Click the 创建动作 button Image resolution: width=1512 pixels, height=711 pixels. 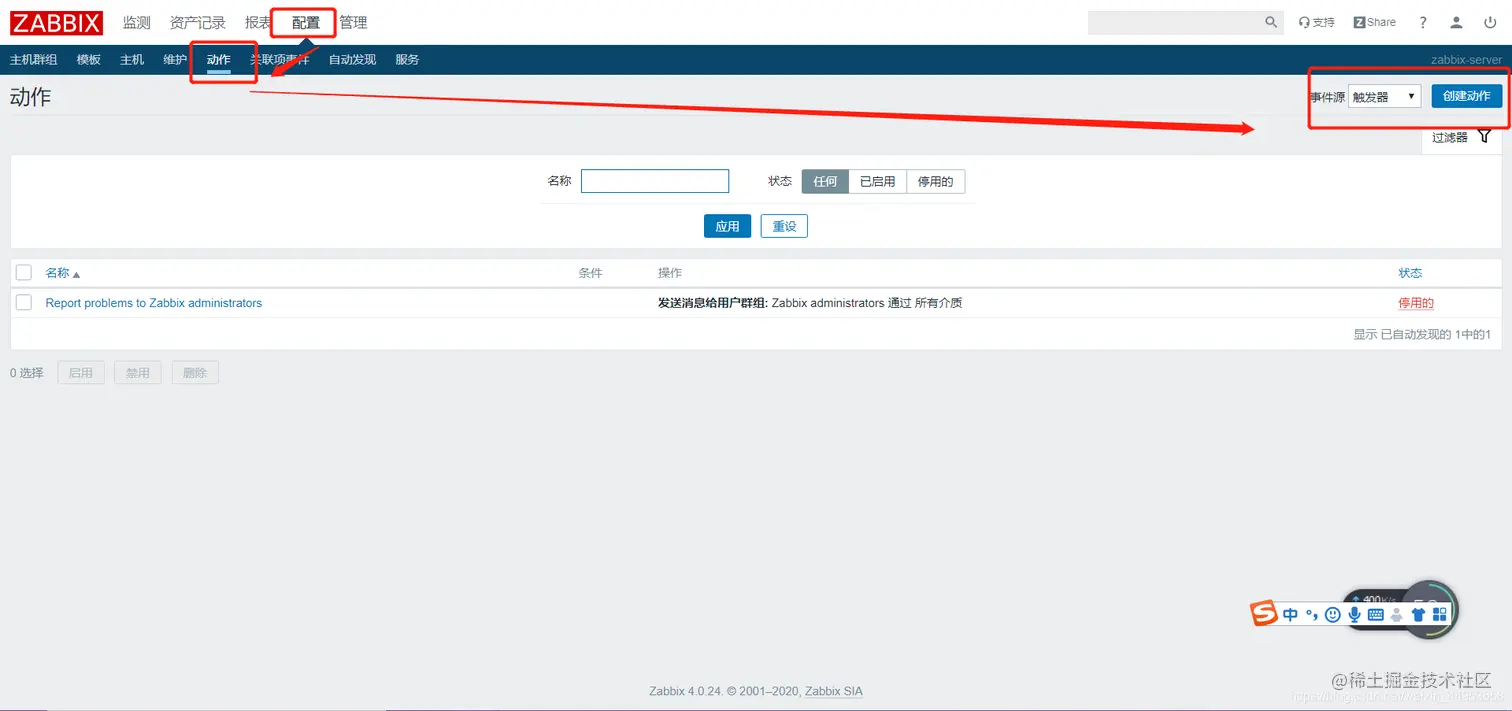(1466, 96)
